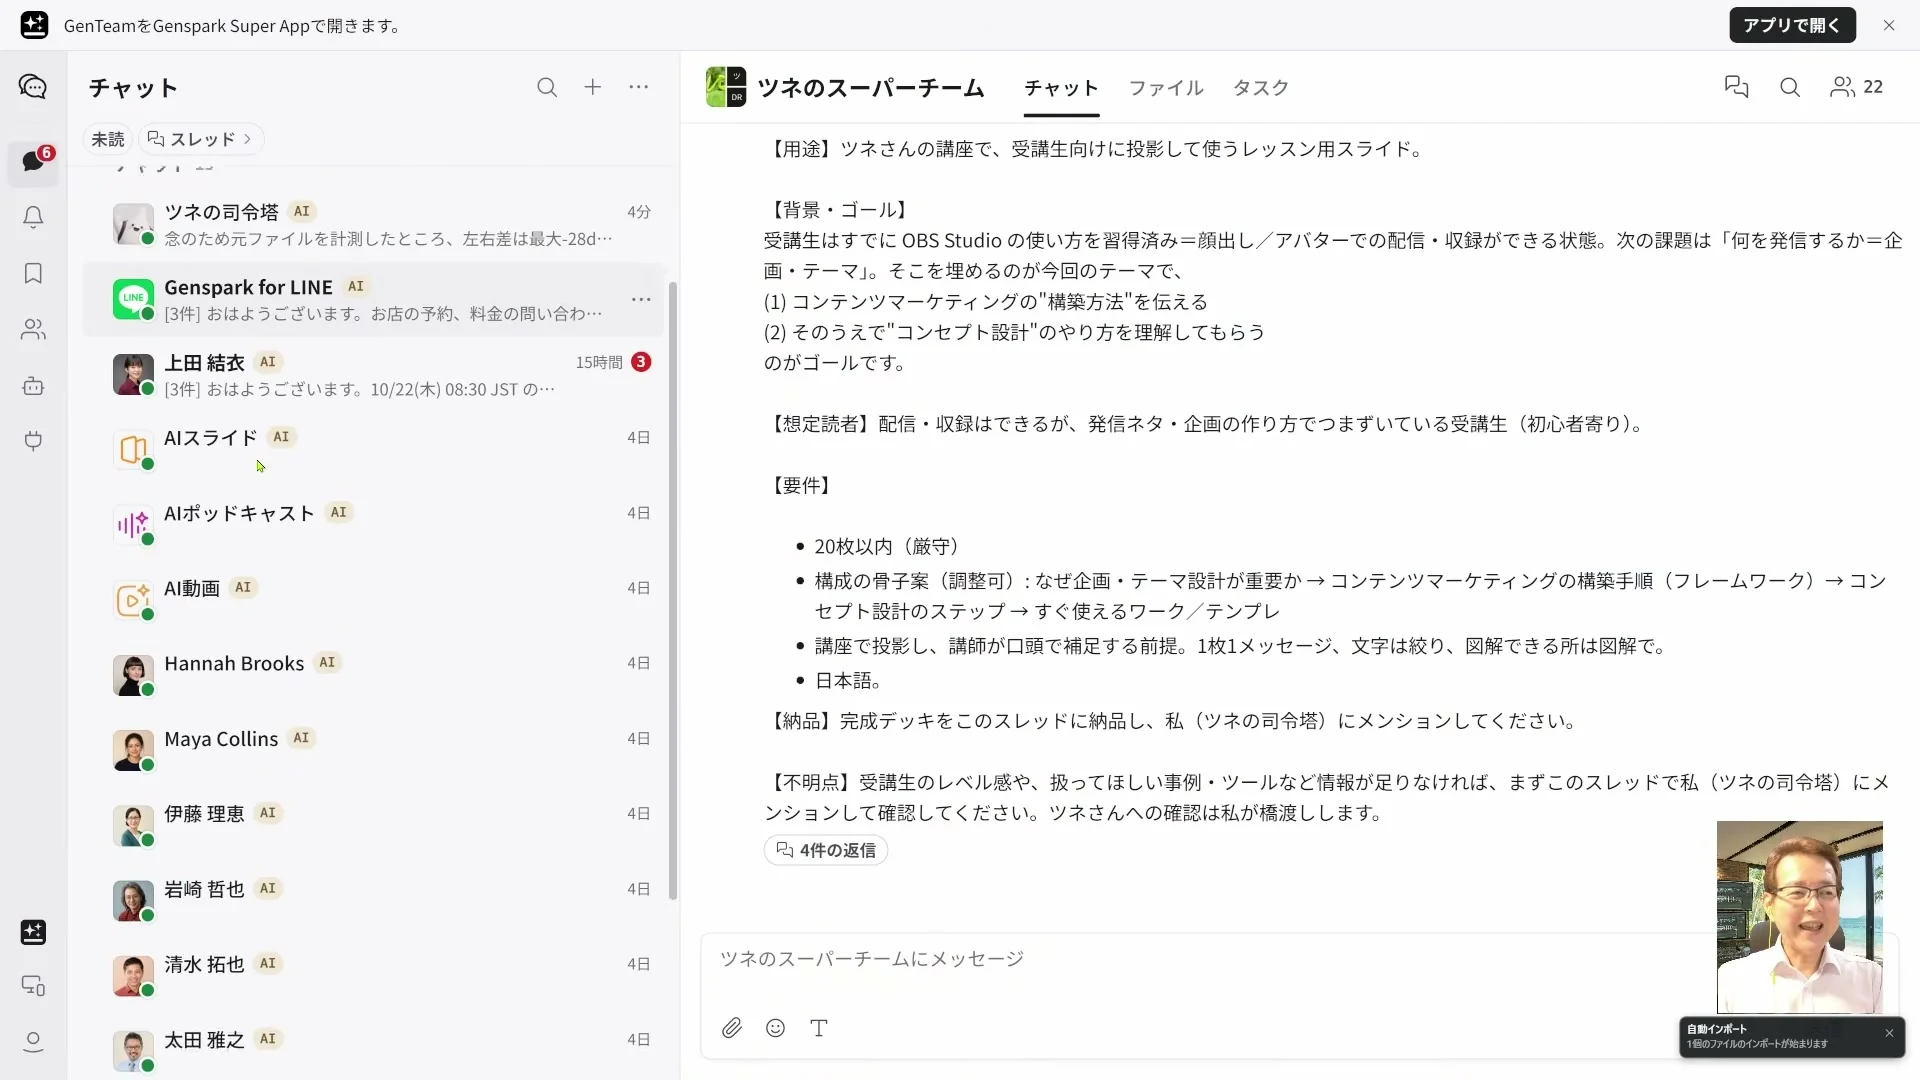
Task: Click the webcam video thumbnail
Action: (1800, 917)
